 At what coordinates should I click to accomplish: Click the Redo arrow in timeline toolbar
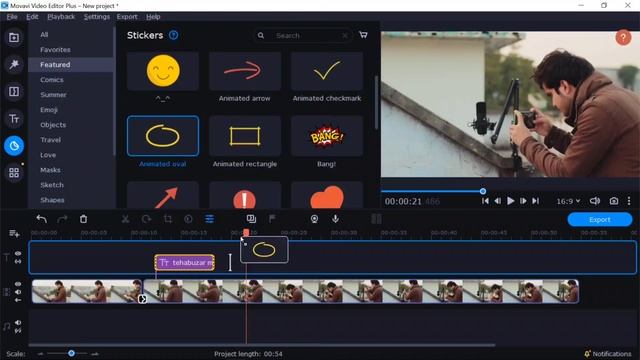tap(62, 219)
